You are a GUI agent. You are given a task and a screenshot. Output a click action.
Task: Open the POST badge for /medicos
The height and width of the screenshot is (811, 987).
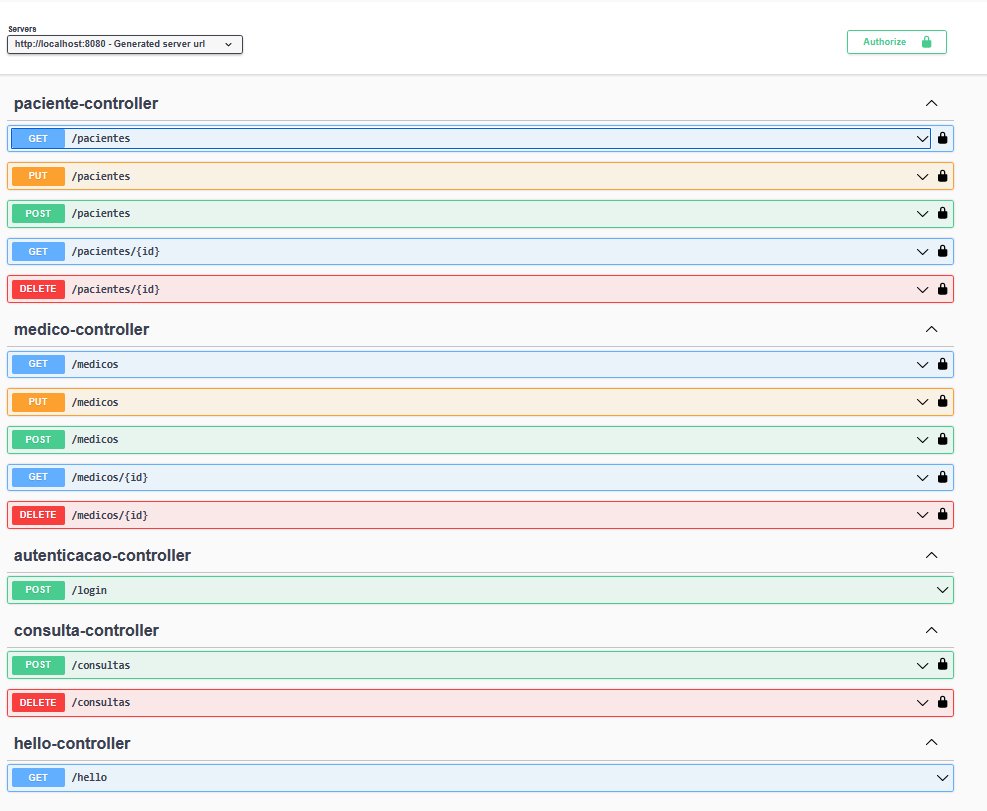[x=38, y=440]
